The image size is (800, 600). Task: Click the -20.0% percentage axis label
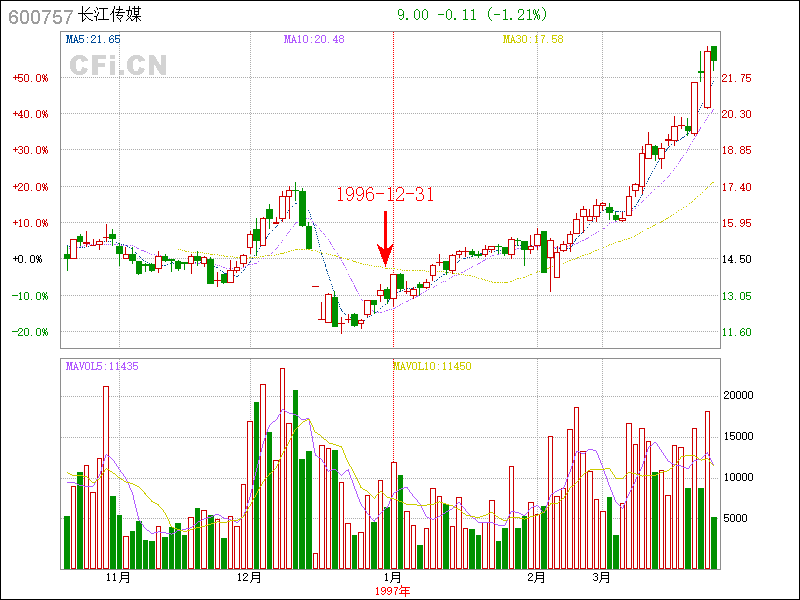[30, 332]
